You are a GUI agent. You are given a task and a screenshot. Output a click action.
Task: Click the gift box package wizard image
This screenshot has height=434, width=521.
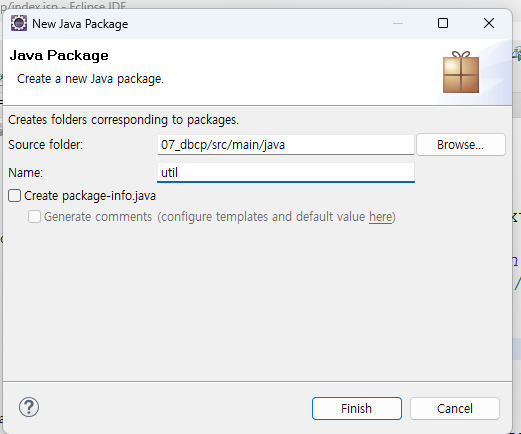(461, 72)
